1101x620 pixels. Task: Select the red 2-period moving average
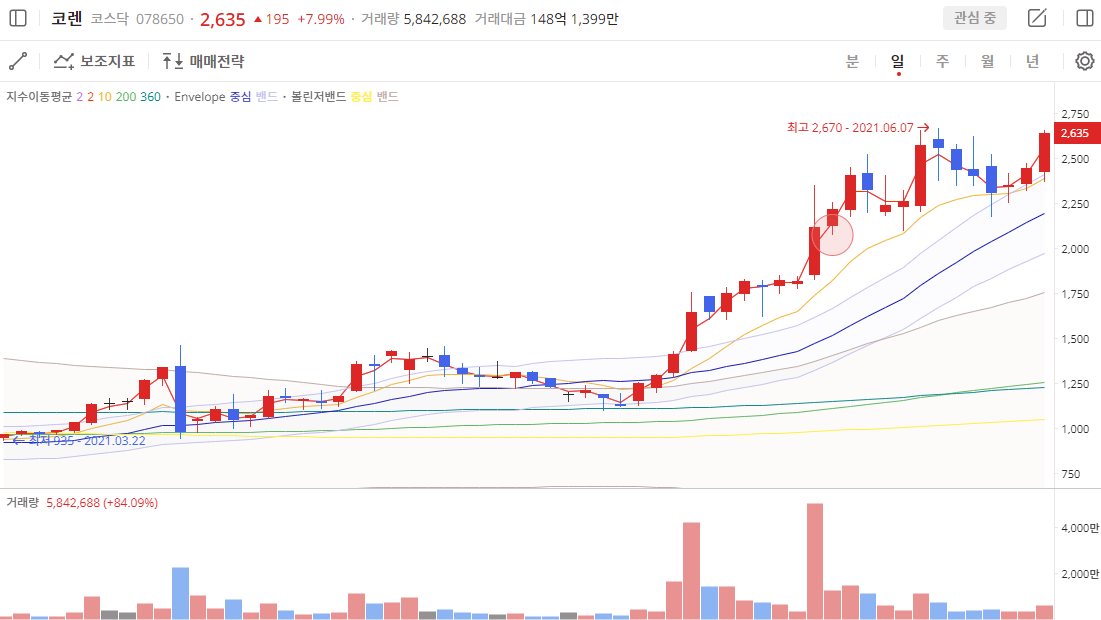pos(91,97)
